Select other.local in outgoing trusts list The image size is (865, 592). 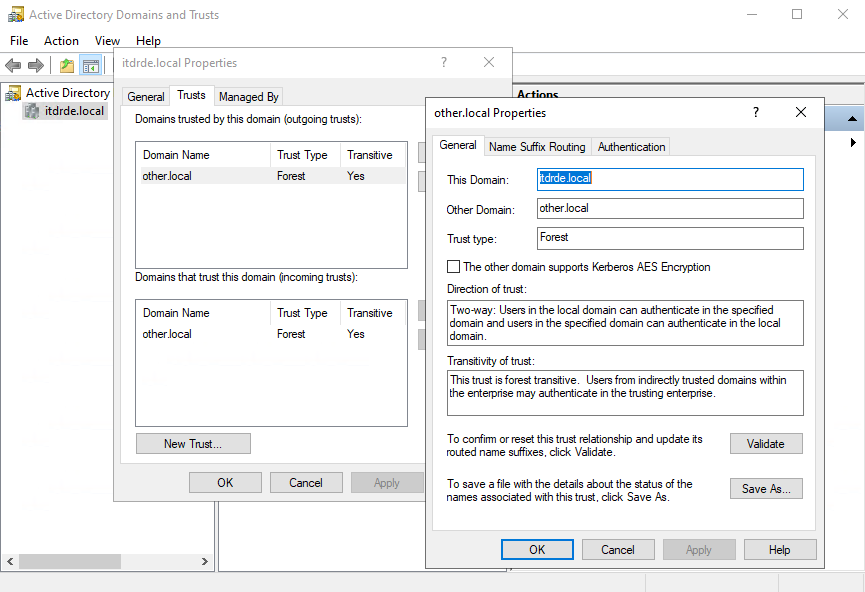coord(273,176)
